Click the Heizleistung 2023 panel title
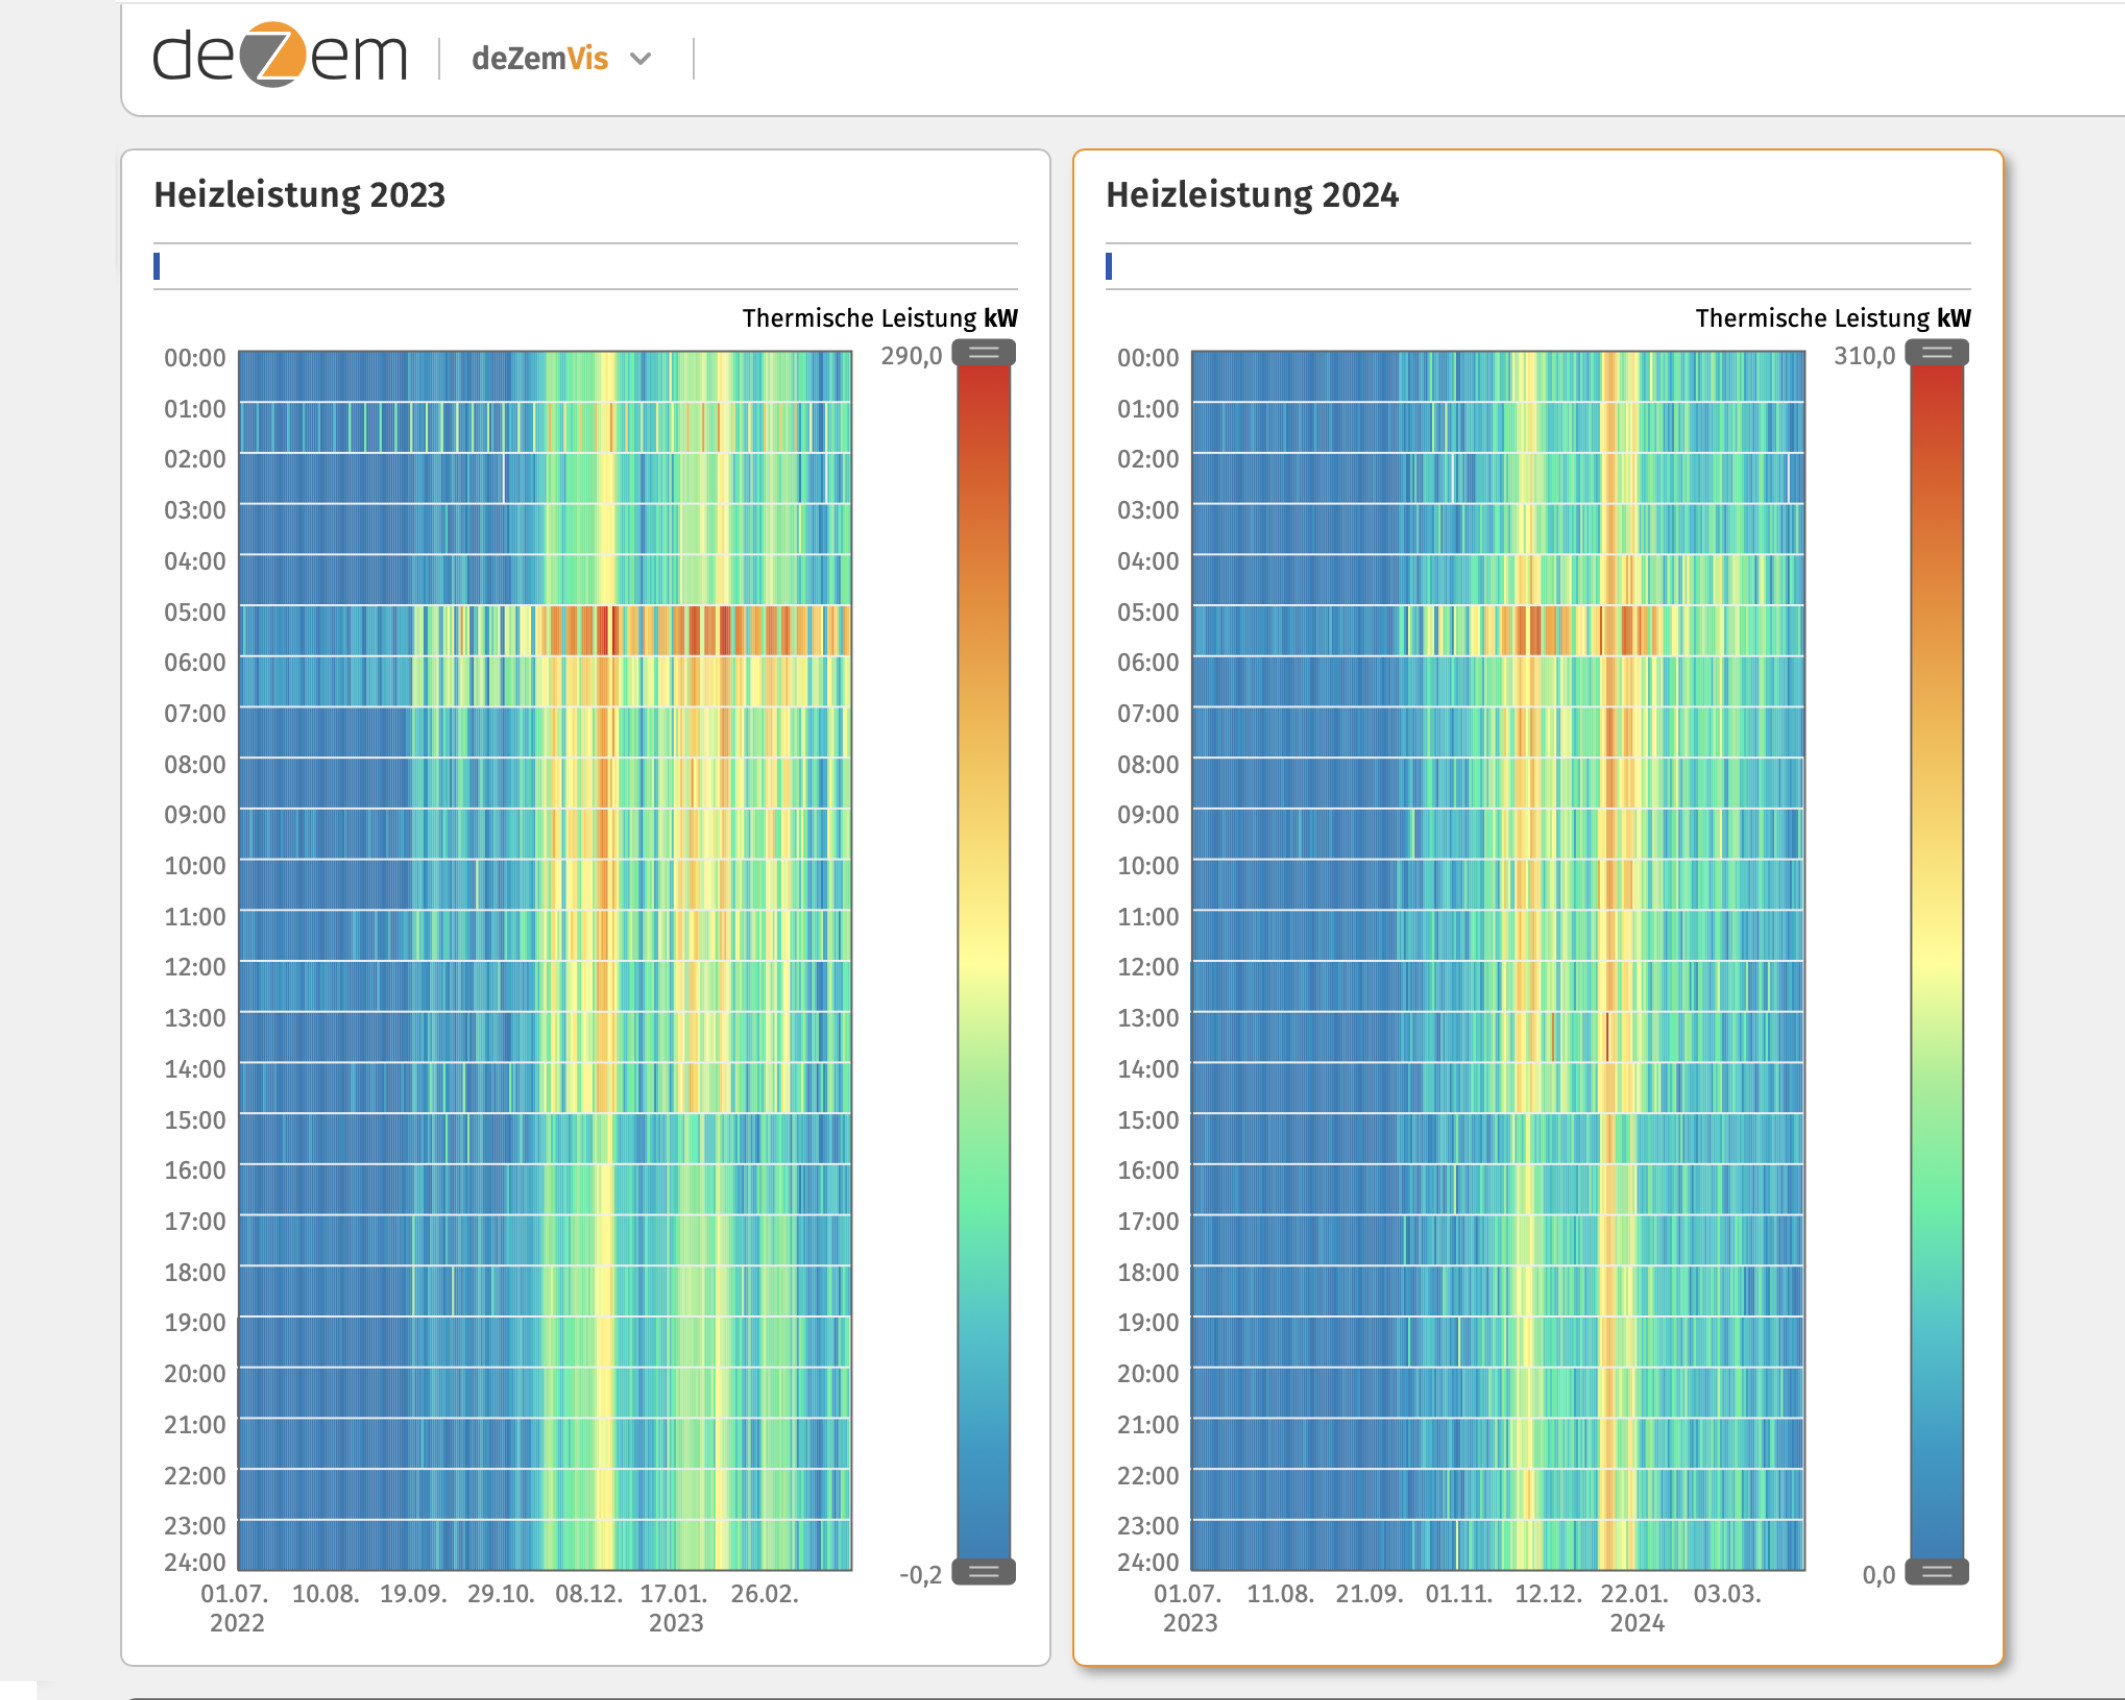 [x=299, y=195]
